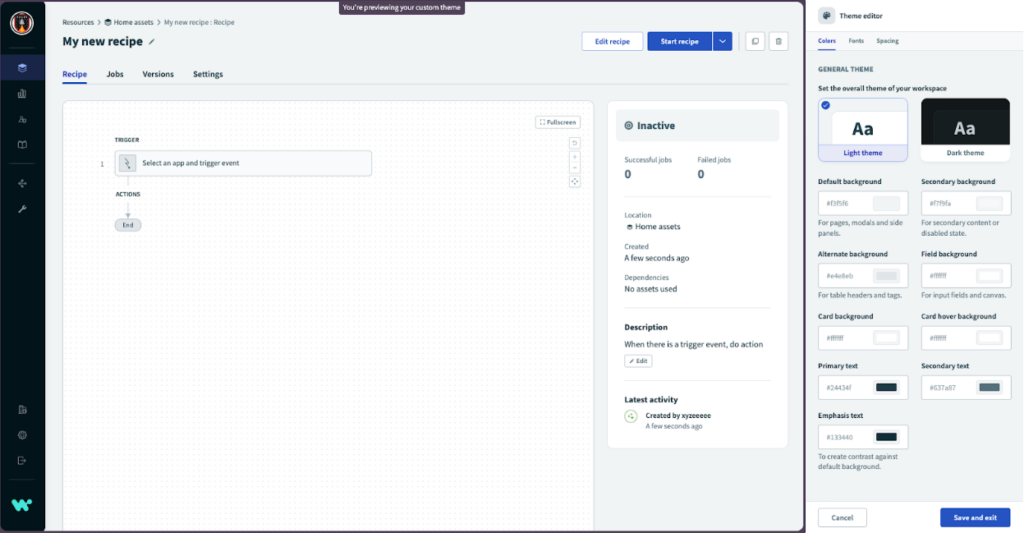Select the Light theme option
Viewport: 1024px width, 533px height.
click(x=863, y=130)
